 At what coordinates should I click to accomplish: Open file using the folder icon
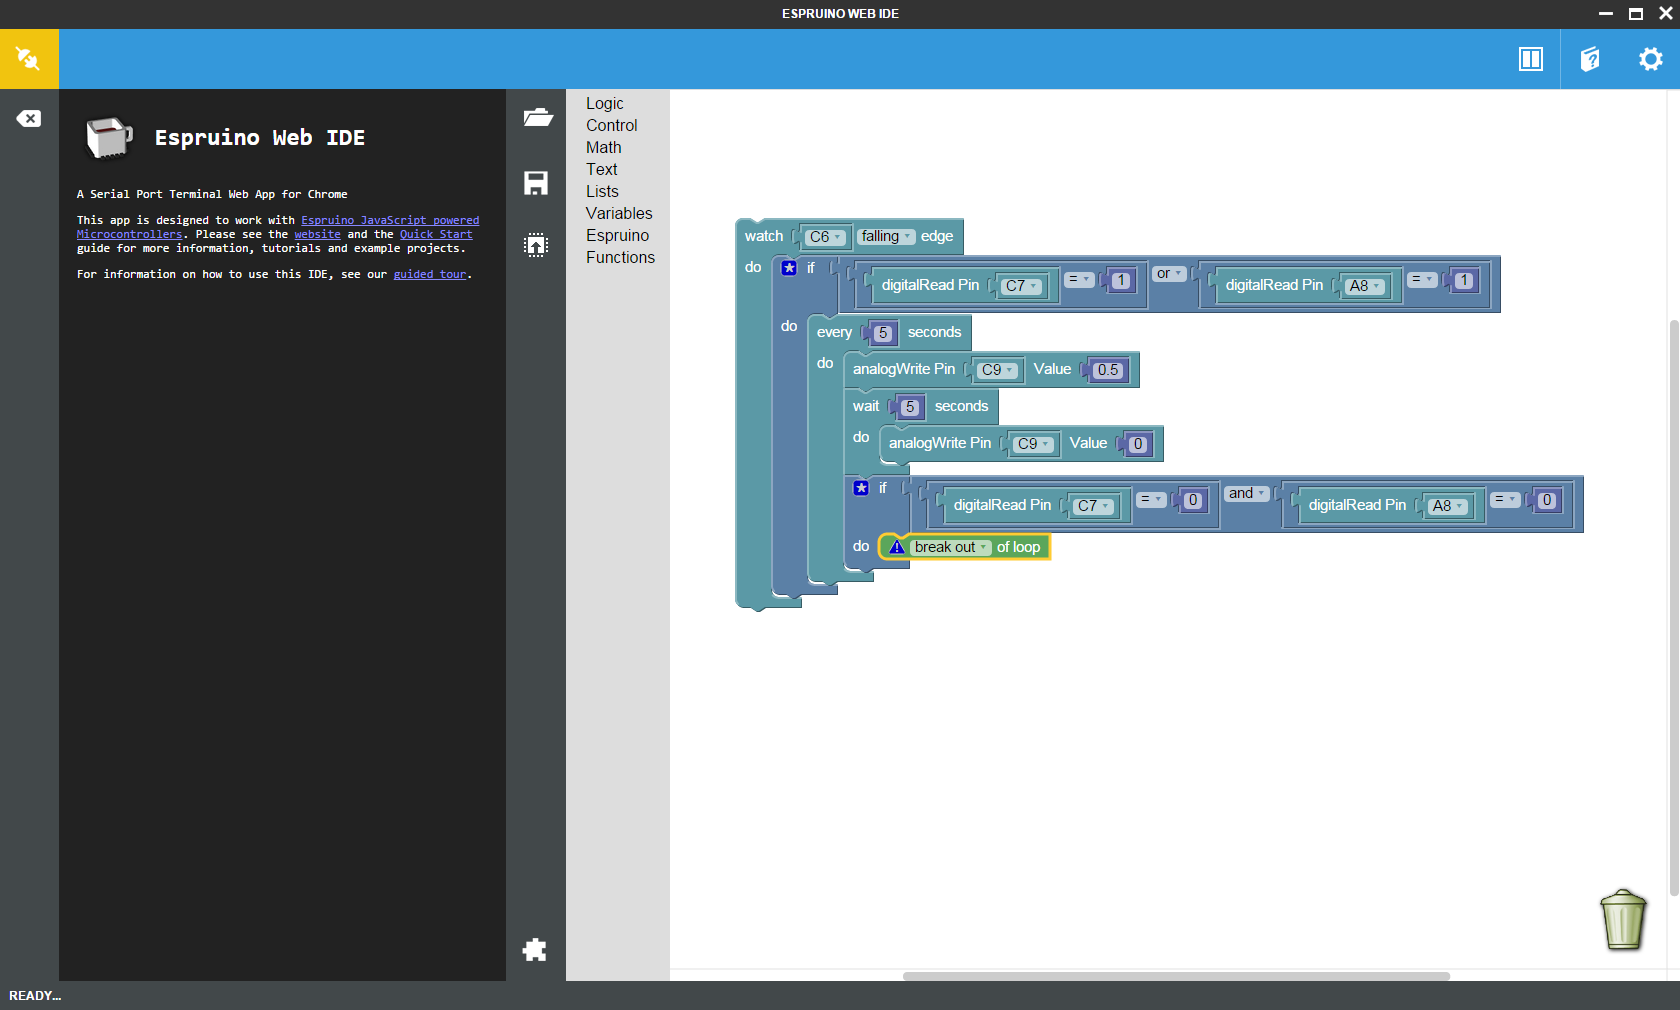pyautogui.click(x=537, y=117)
